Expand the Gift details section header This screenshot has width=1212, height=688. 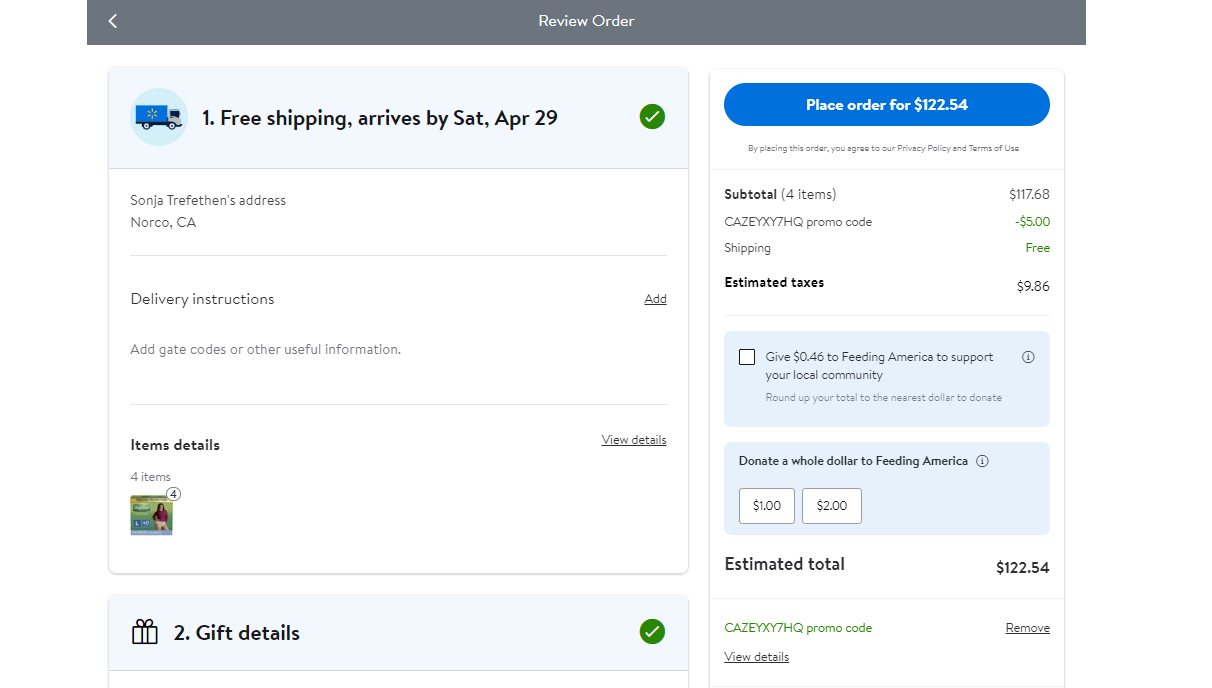398,633
